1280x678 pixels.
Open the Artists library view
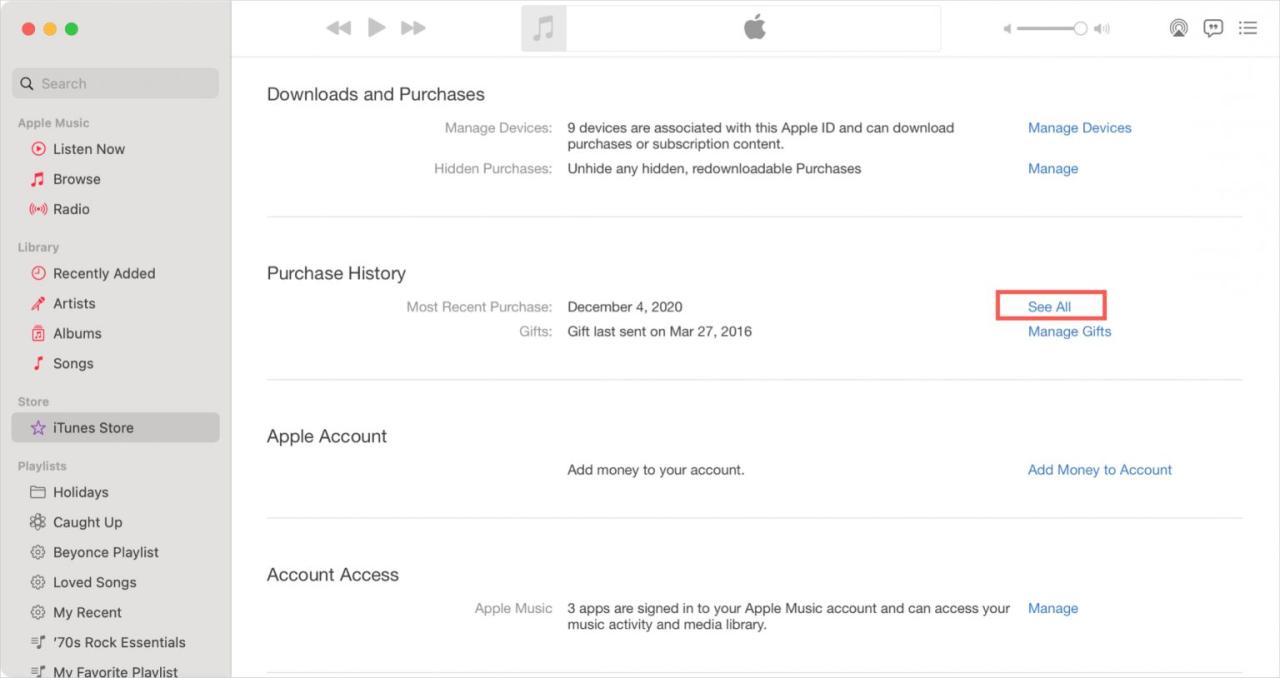click(75, 303)
